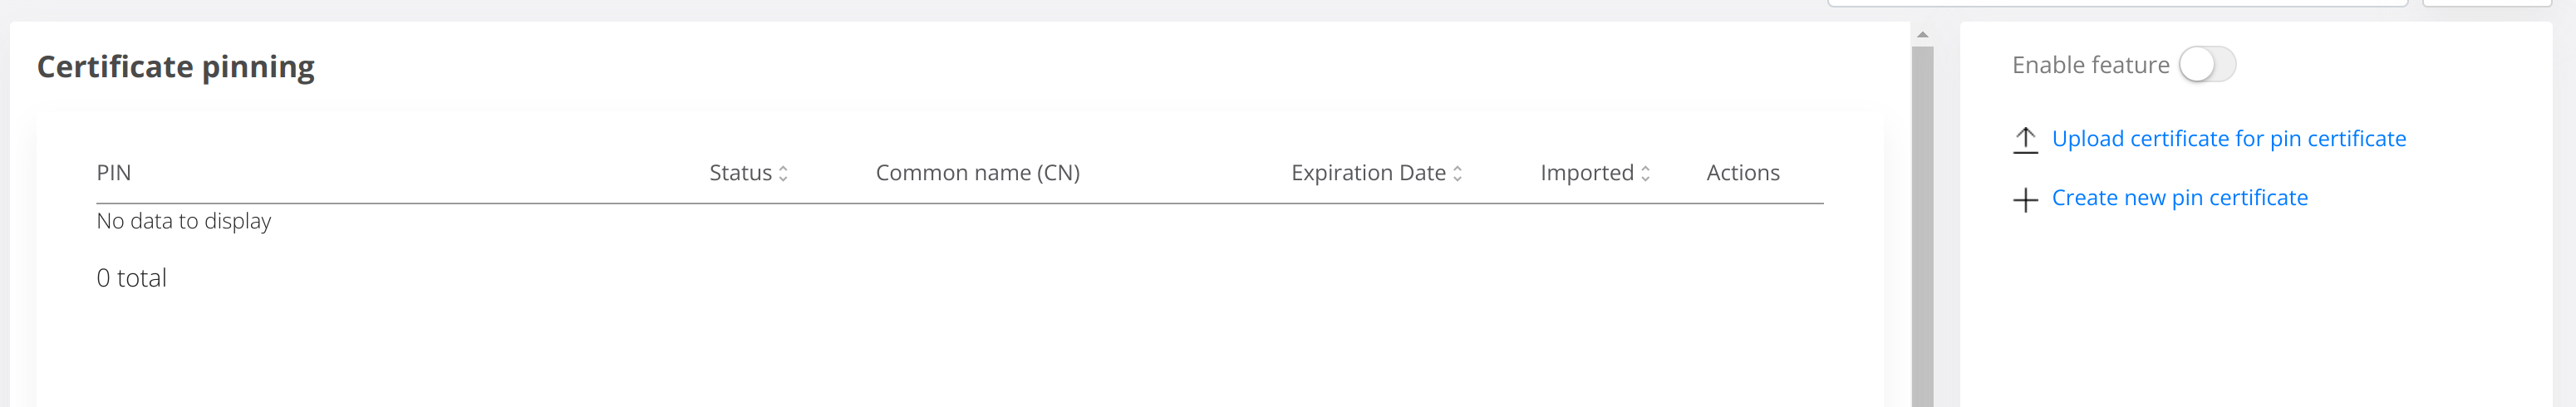Sort the table by Status column header
This screenshot has height=407, width=2576.
[x=740, y=173]
